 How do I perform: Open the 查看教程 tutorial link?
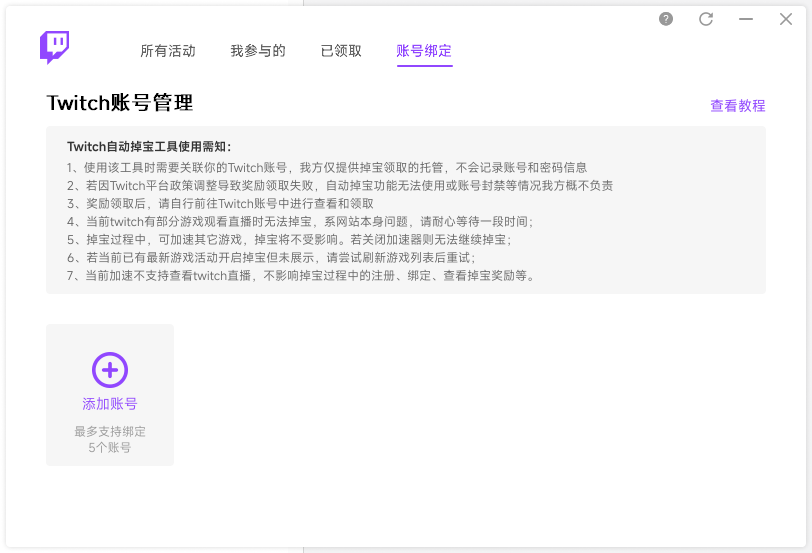(737, 106)
